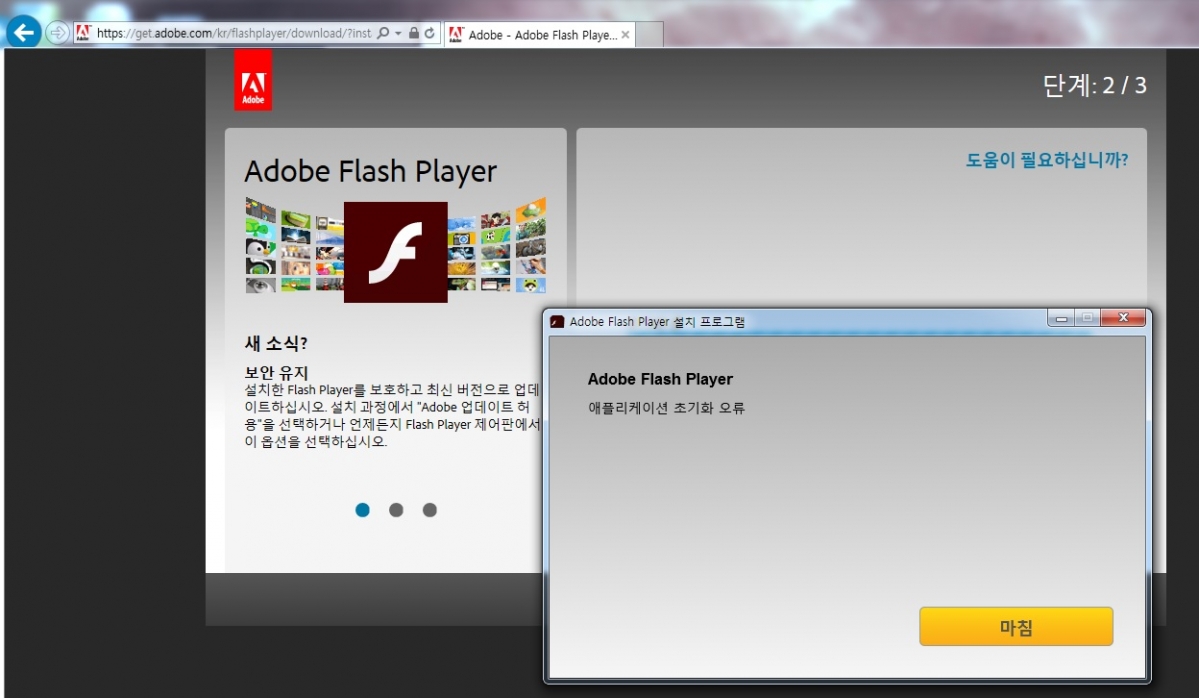Click the 보안 유지 heading

click(x=276, y=372)
